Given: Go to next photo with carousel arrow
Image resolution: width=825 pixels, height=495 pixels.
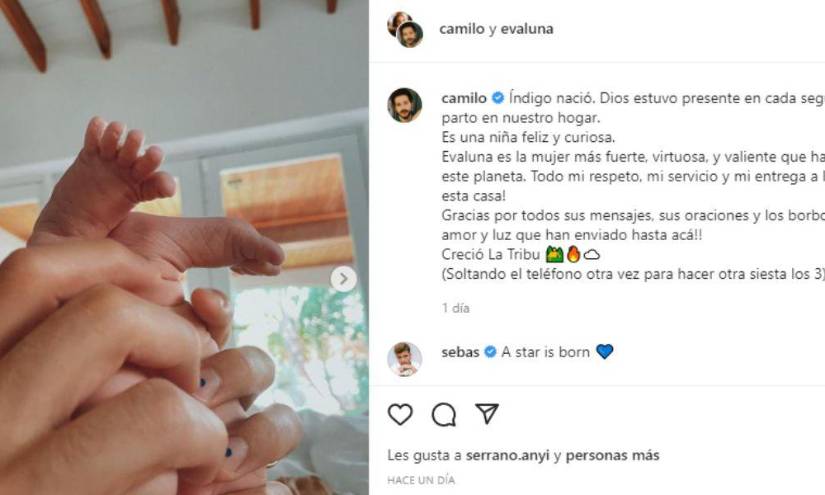Looking at the screenshot, I should tap(343, 279).
